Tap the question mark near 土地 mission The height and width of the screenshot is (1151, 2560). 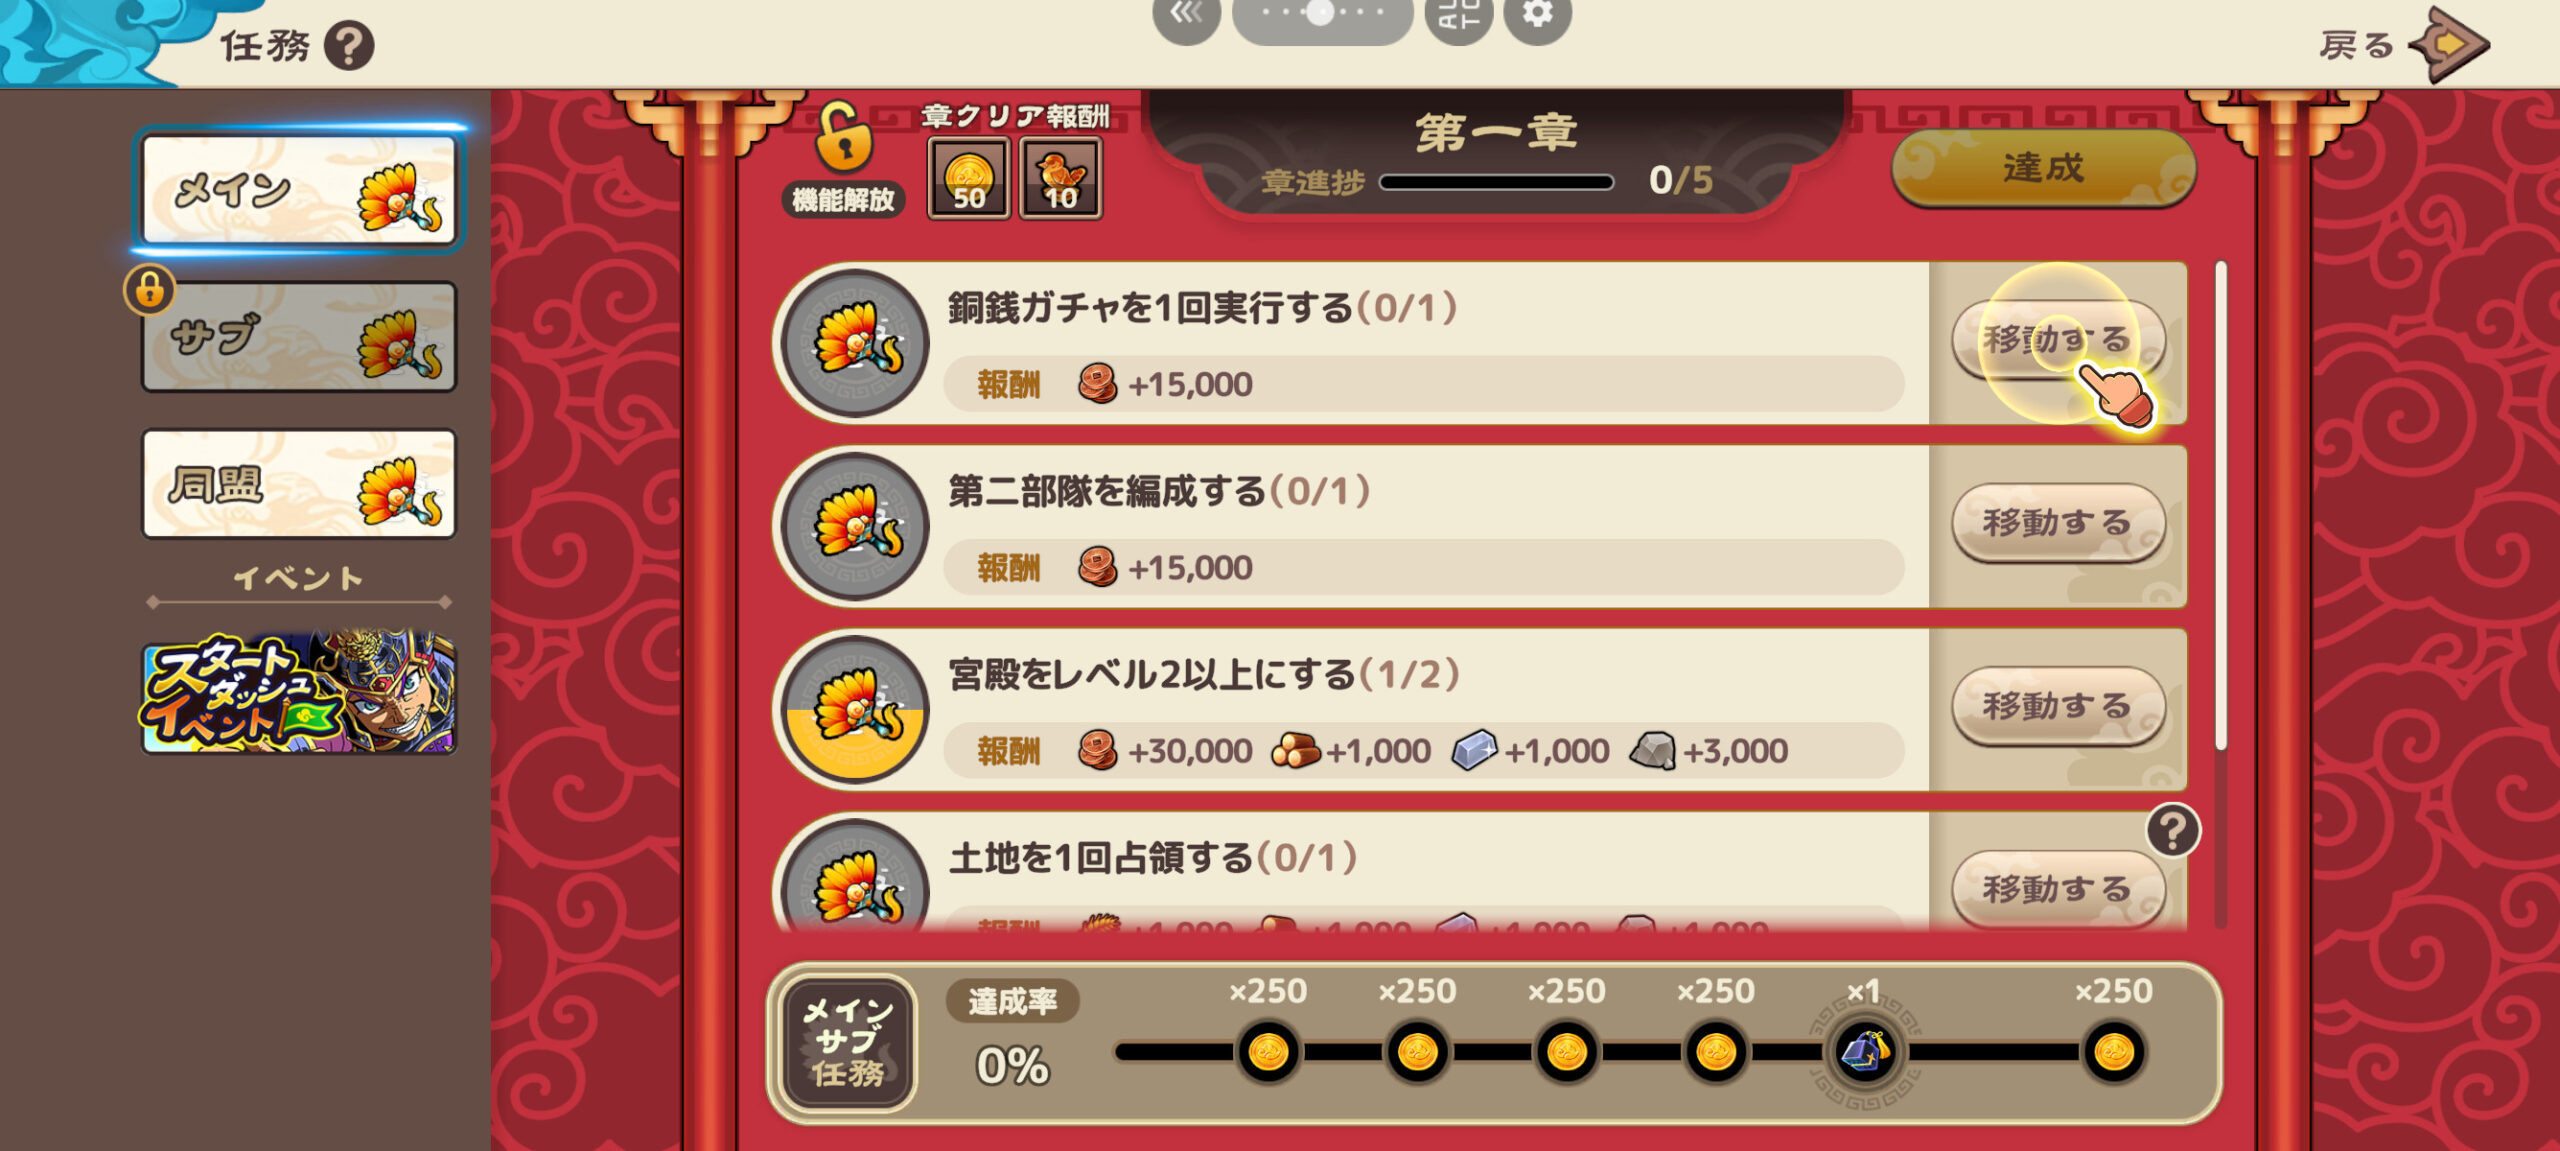point(2173,831)
